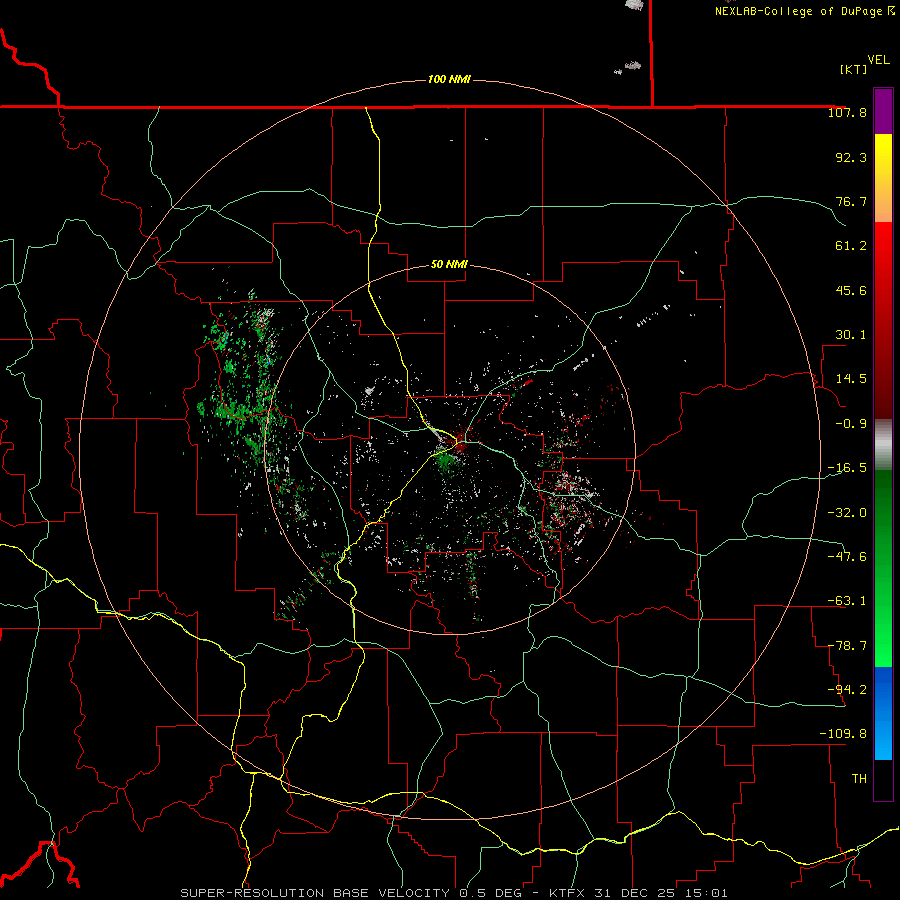Image resolution: width=900 pixels, height=900 pixels.
Task: Click the NEXLAB-College of DuPage watermark text
Action: pyautogui.click(x=804, y=11)
